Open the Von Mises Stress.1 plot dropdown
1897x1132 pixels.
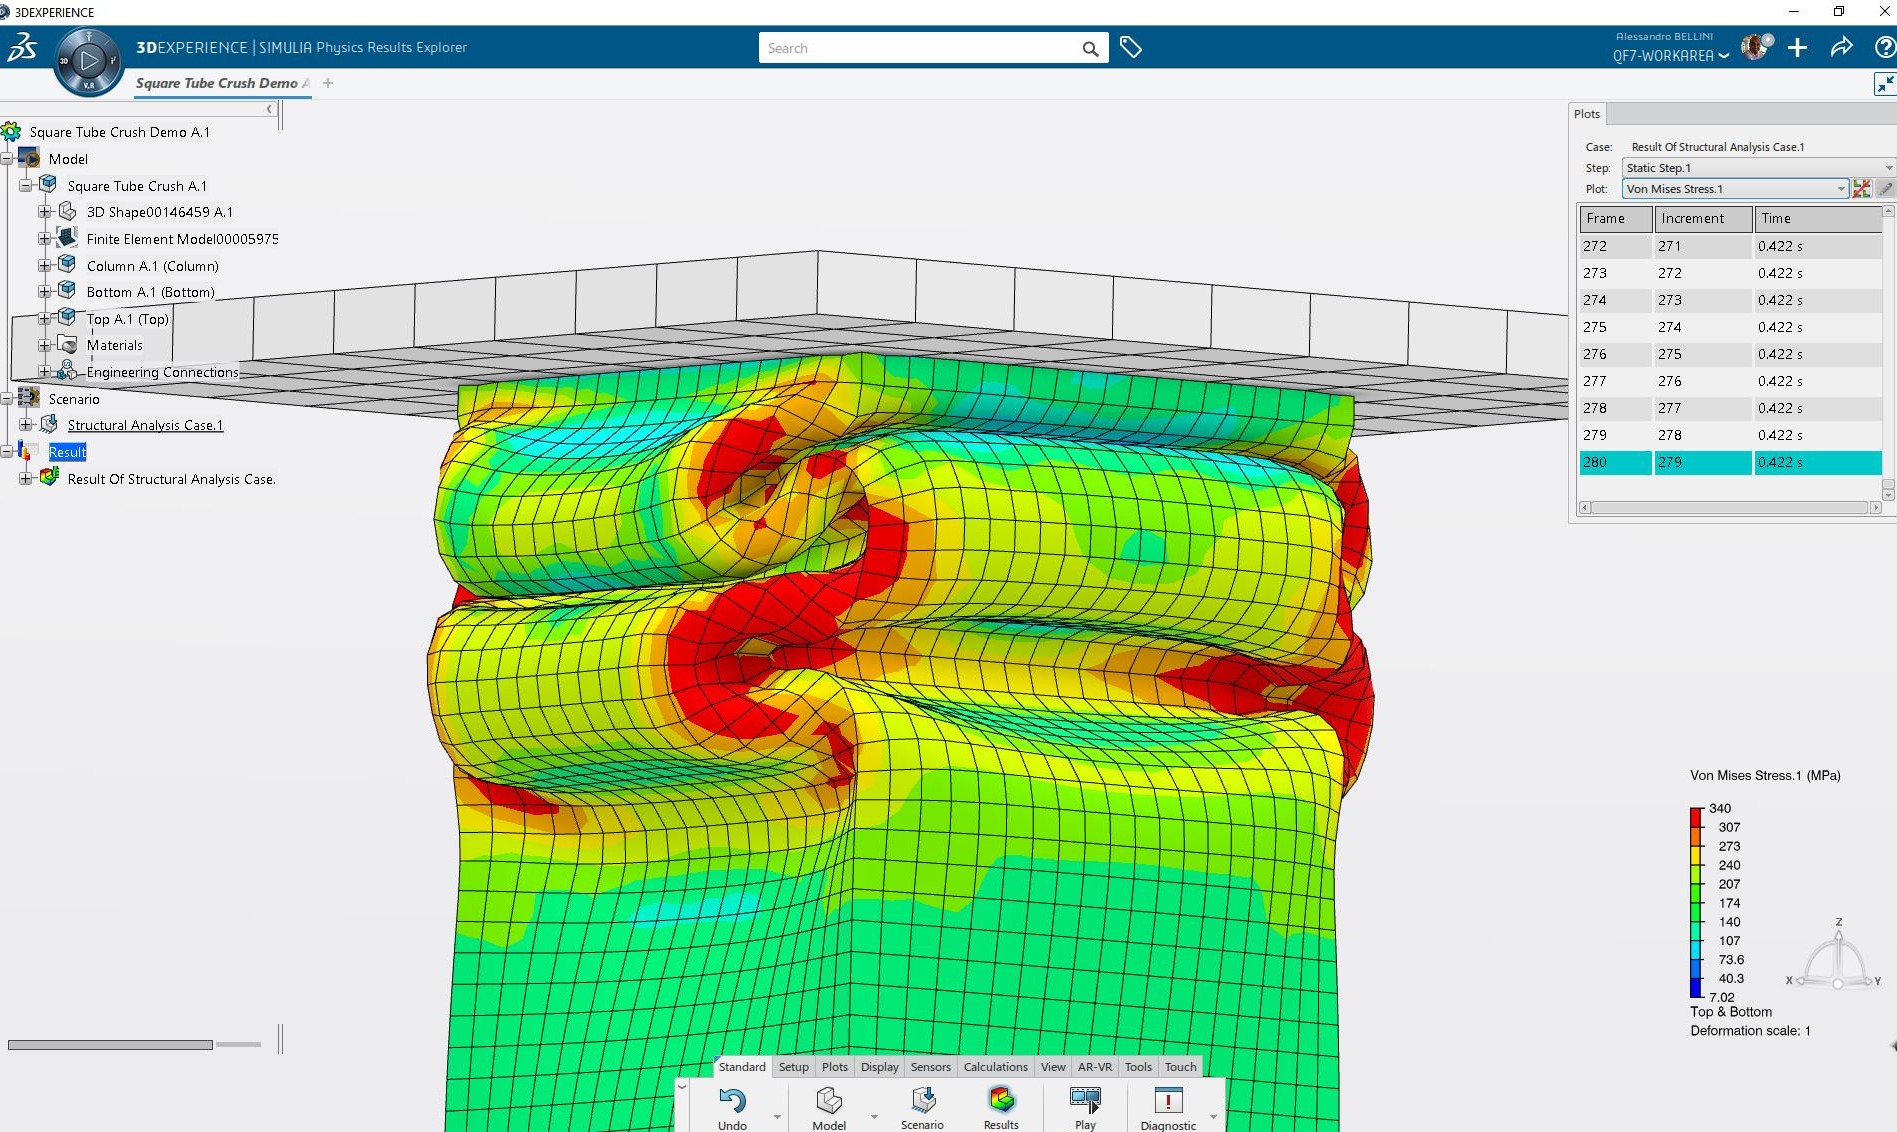coord(1840,188)
